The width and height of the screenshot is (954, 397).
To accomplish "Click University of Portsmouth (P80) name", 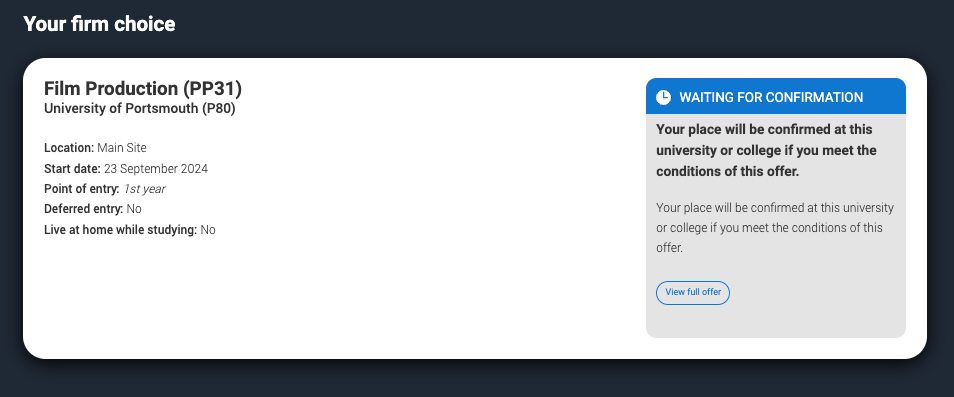I will (139, 109).
